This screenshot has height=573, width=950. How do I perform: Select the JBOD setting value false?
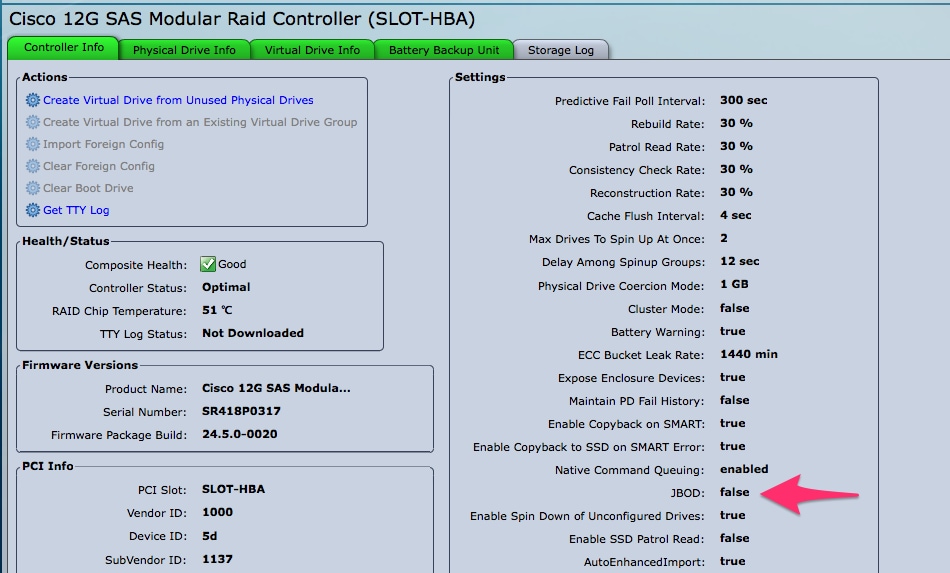[x=734, y=492]
